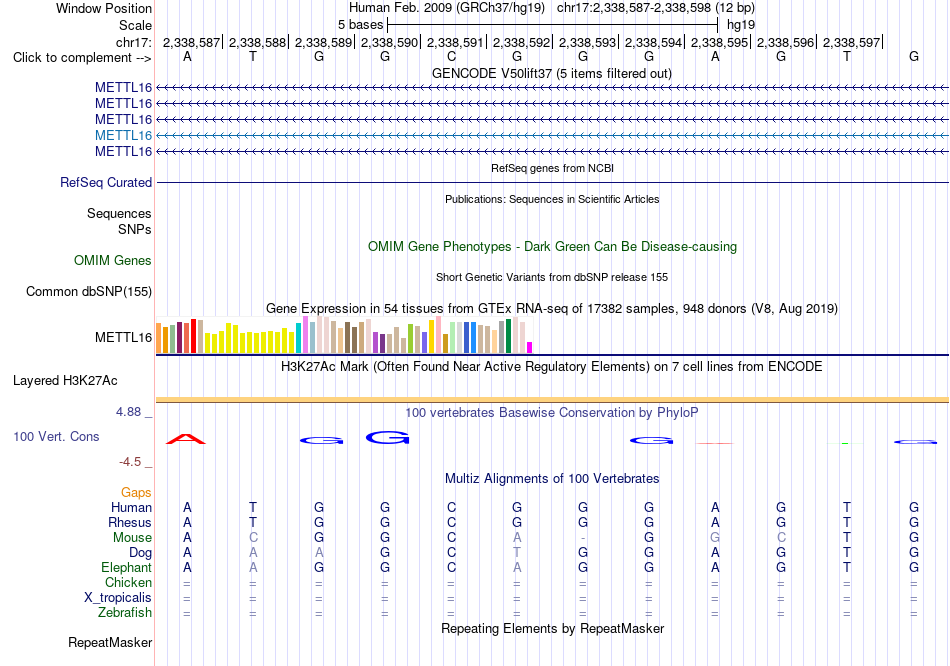This screenshot has height=666, width=950.
Task: Click the 'Click to complement -->' label
Action: pos(82,58)
